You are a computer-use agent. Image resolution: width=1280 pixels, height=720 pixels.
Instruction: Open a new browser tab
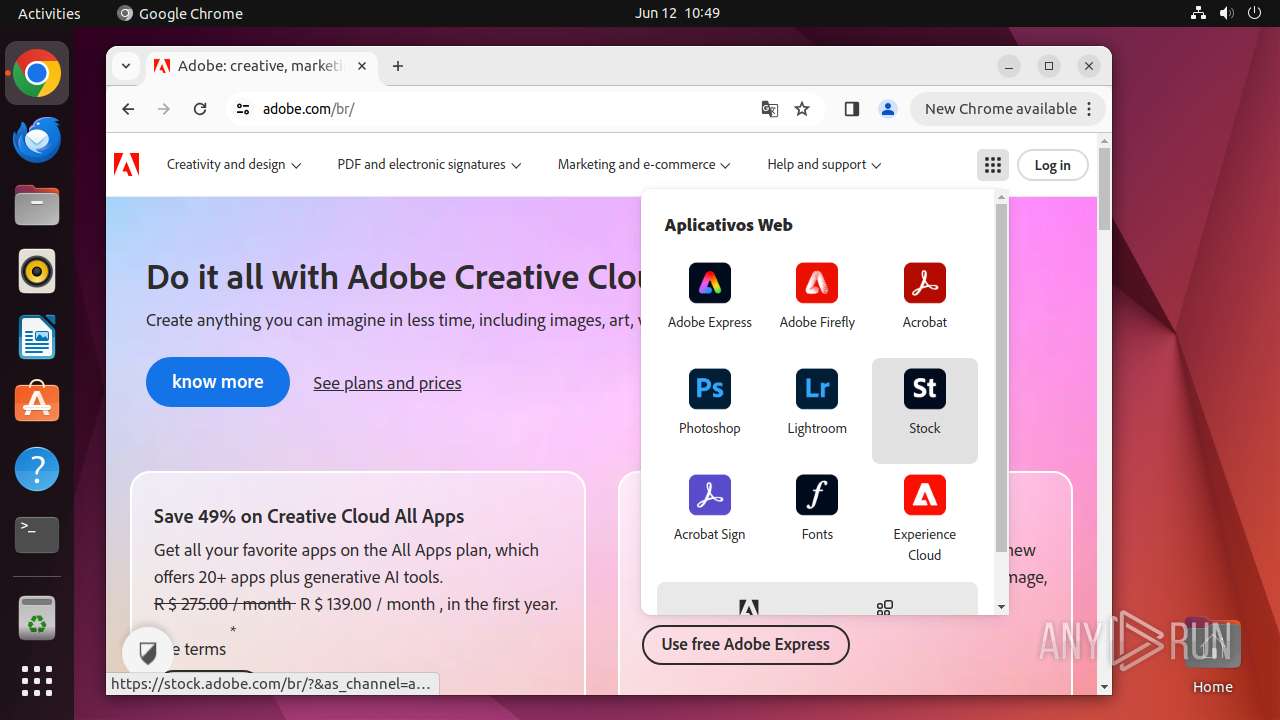(x=398, y=66)
